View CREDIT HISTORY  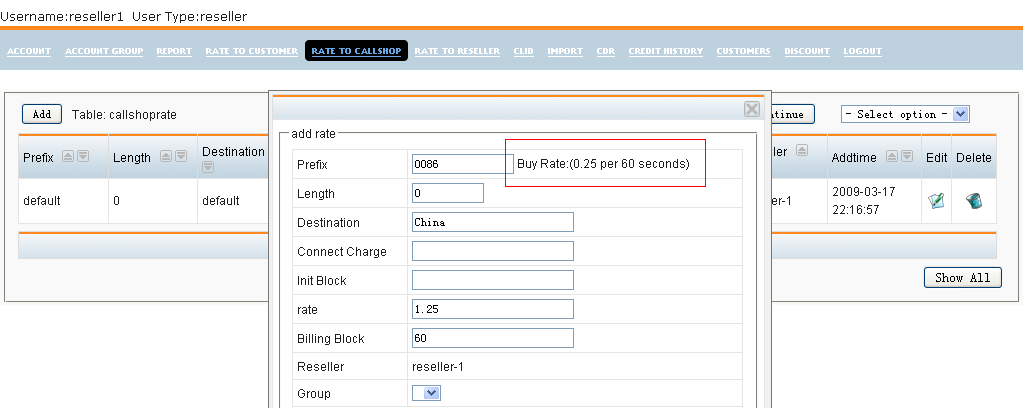[665, 51]
